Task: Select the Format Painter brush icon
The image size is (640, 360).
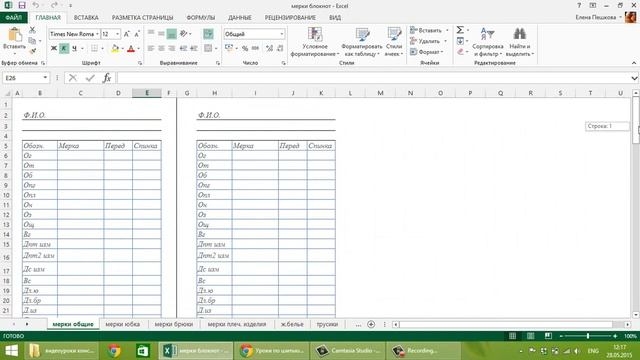Action: pyautogui.click(x=32, y=51)
